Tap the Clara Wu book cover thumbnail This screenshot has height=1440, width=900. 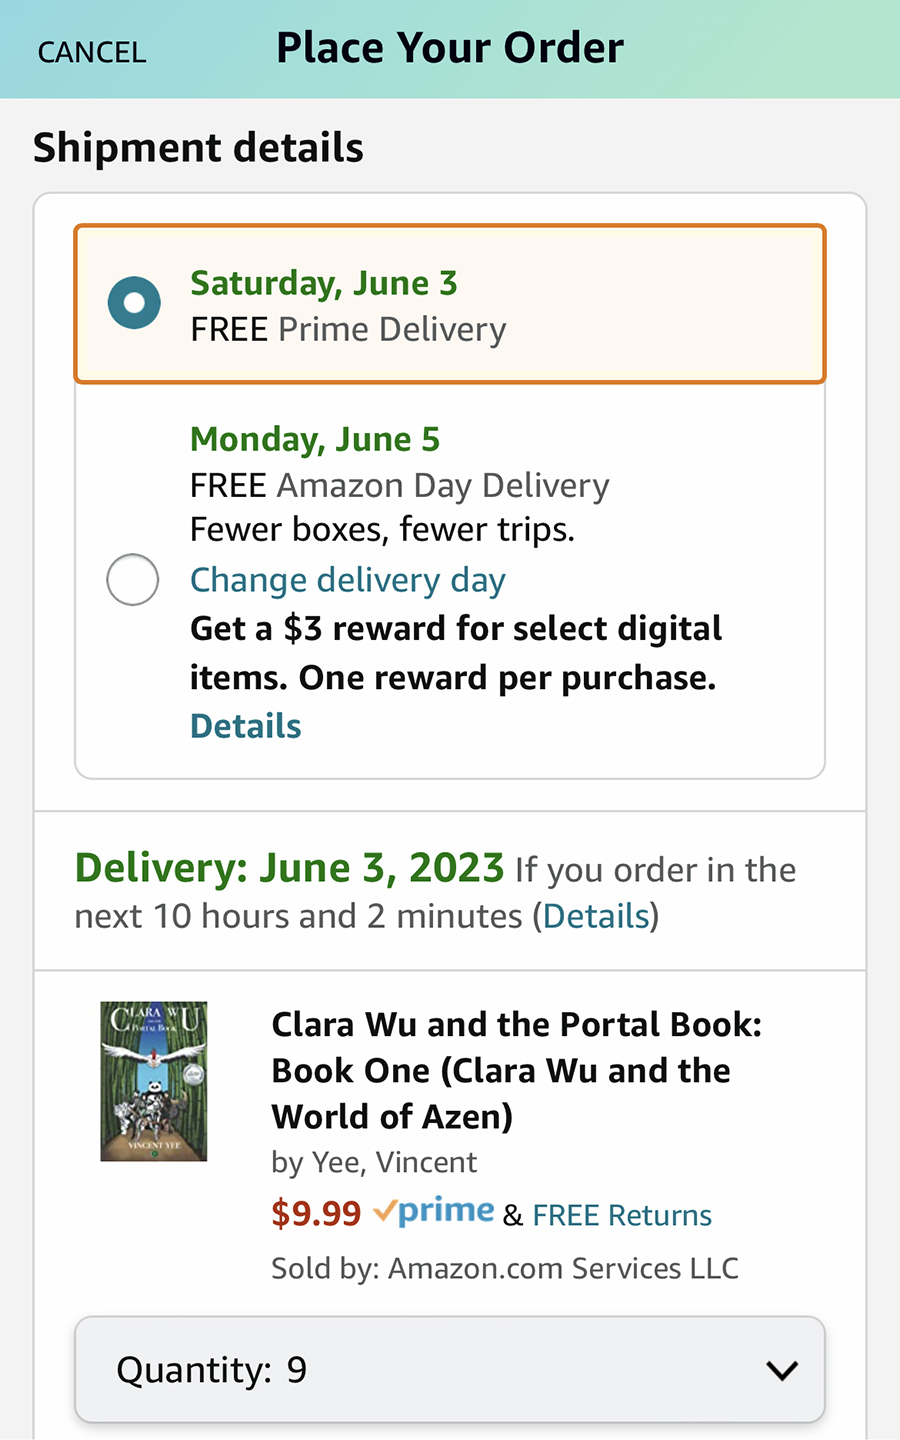click(x=154, y=1081)
